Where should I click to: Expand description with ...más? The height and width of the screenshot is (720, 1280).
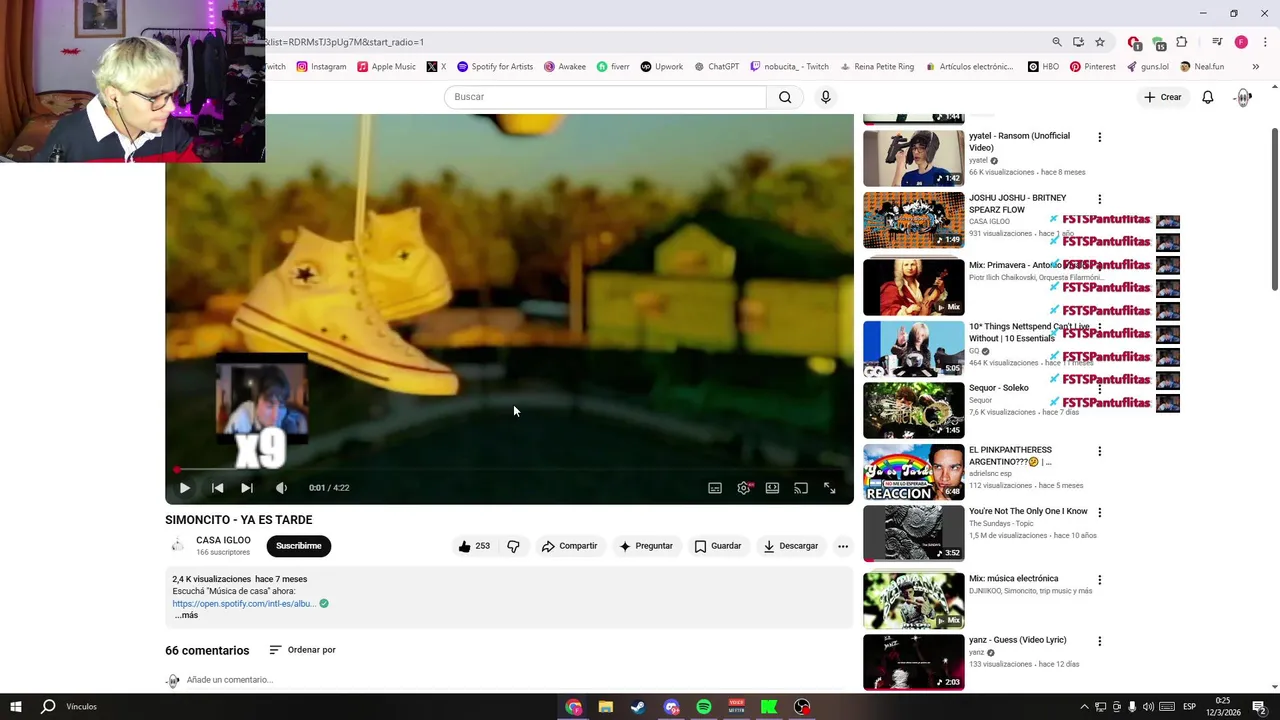coord(186,616)
